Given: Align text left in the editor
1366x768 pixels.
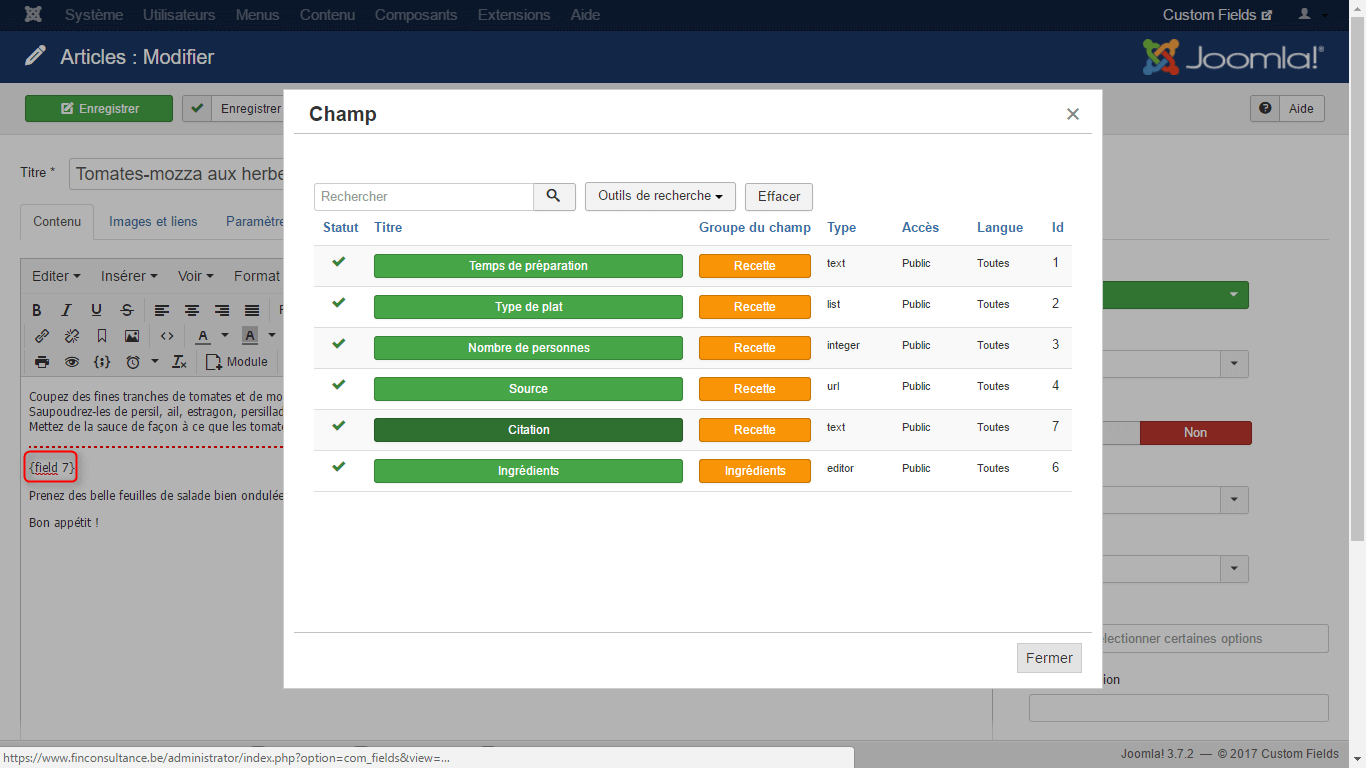Looking at the screenshot, I should click(x=162, y=310).
